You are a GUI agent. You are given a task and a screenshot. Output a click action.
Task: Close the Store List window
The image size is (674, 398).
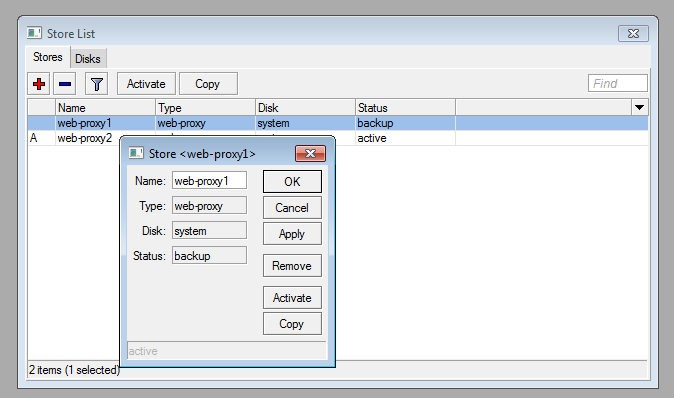pos(633,34)
